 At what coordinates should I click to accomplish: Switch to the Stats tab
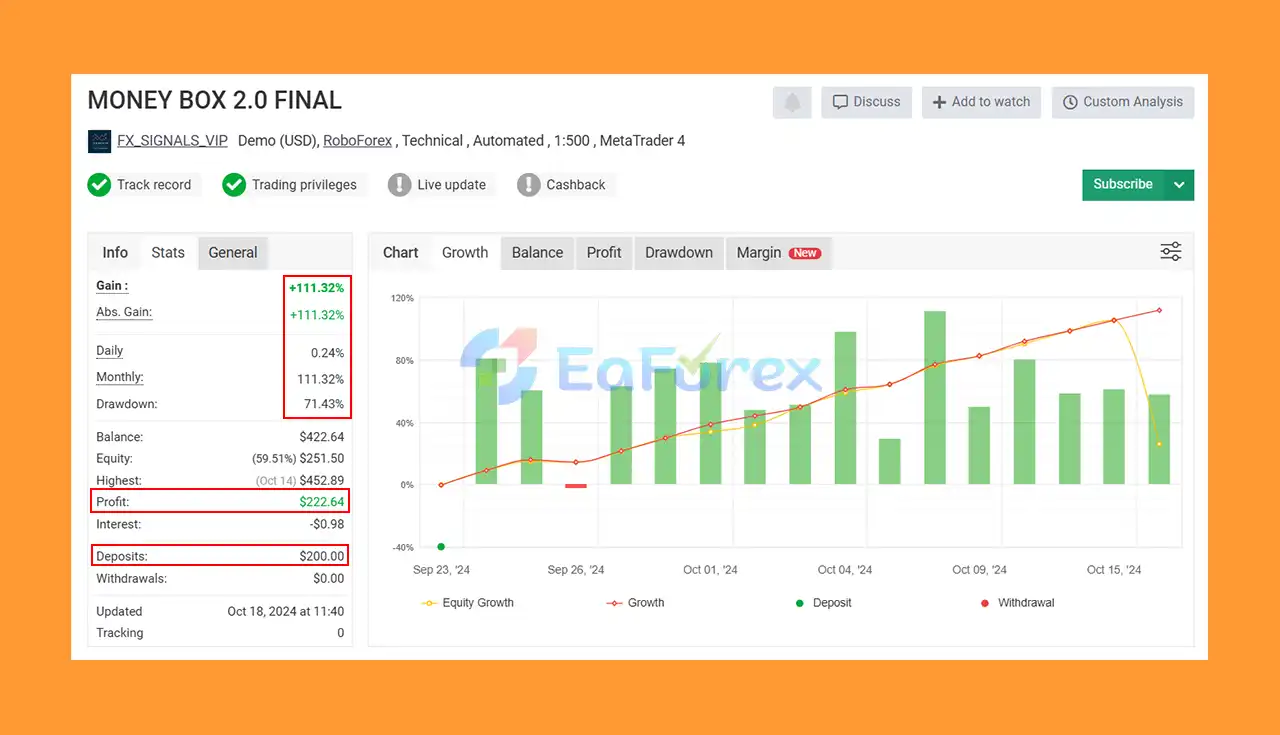click(x=168, y=253)
